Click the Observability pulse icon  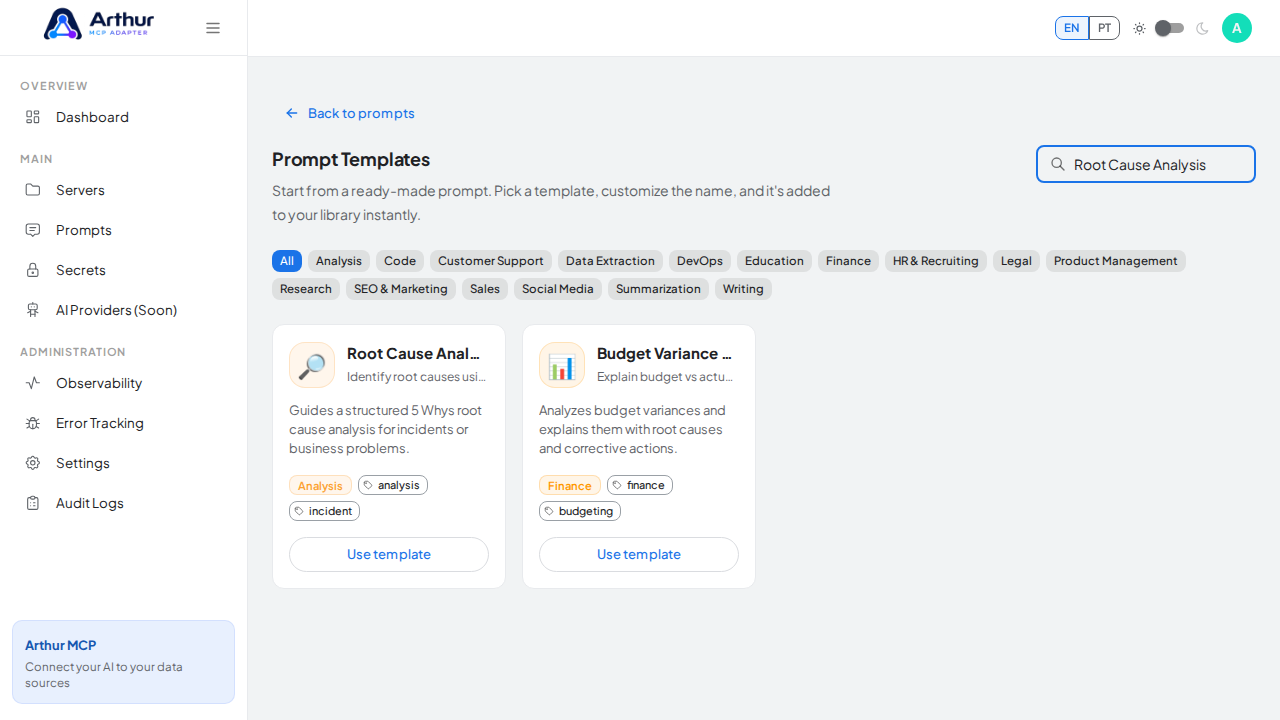33,383
